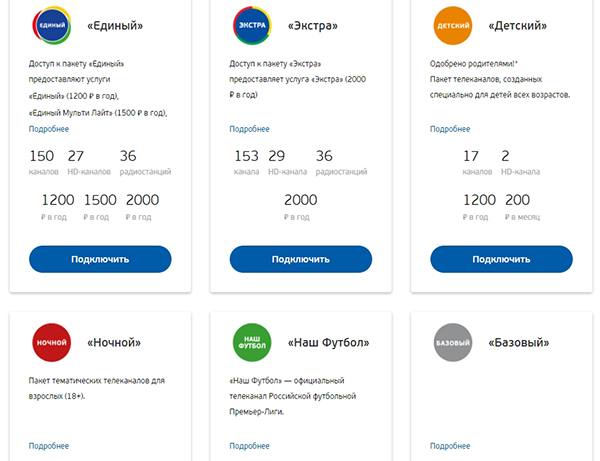Click the 1500 ₽ price in «Единый» card
The image size is (600, 461).
[100, 205]
